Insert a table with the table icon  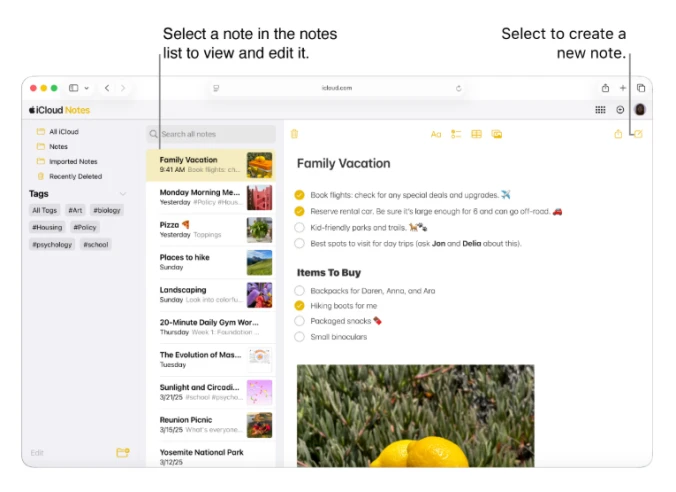pyautogui.click(x=476, y=134)
